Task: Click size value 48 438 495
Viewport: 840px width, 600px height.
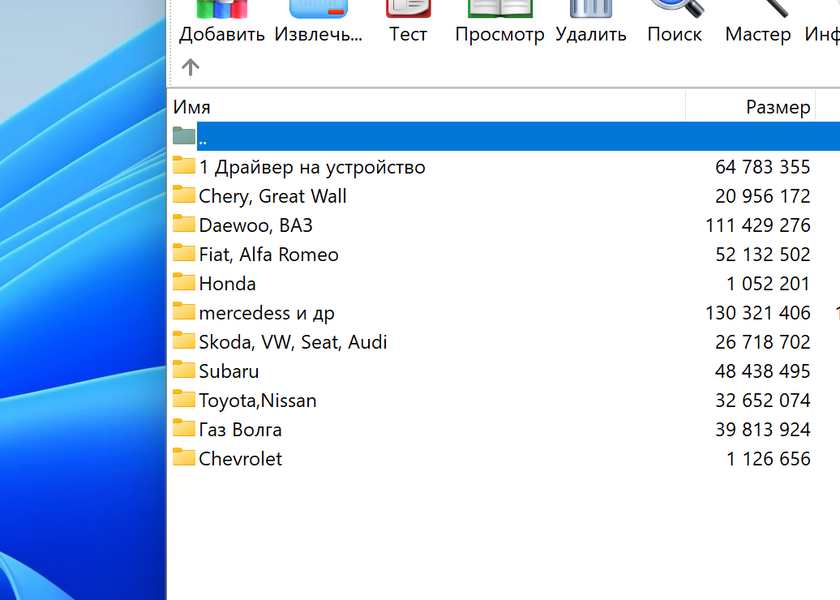Action: point(762,371)
